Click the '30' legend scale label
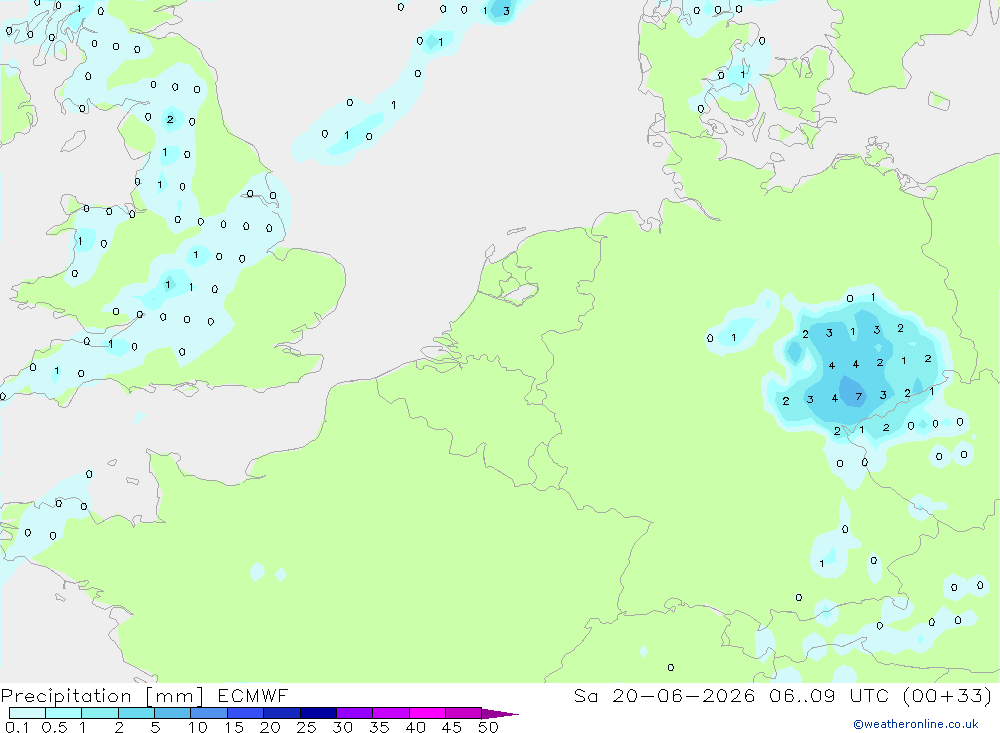The height and width of the screenshot is (733, 1000). (342, 727)
